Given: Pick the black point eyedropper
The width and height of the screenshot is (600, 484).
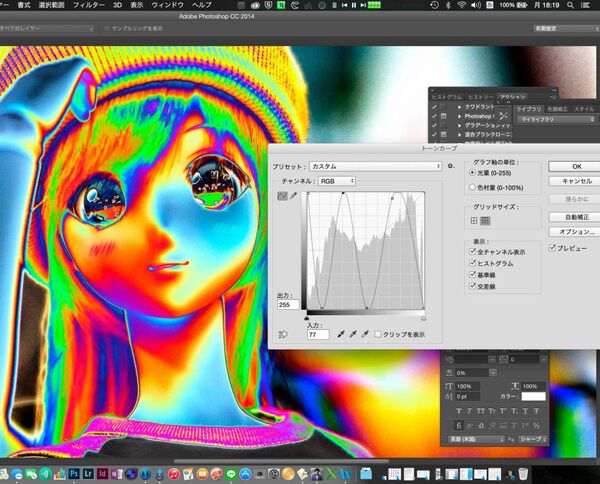Looking at the screenshot, I should click(x=341, y=334).
